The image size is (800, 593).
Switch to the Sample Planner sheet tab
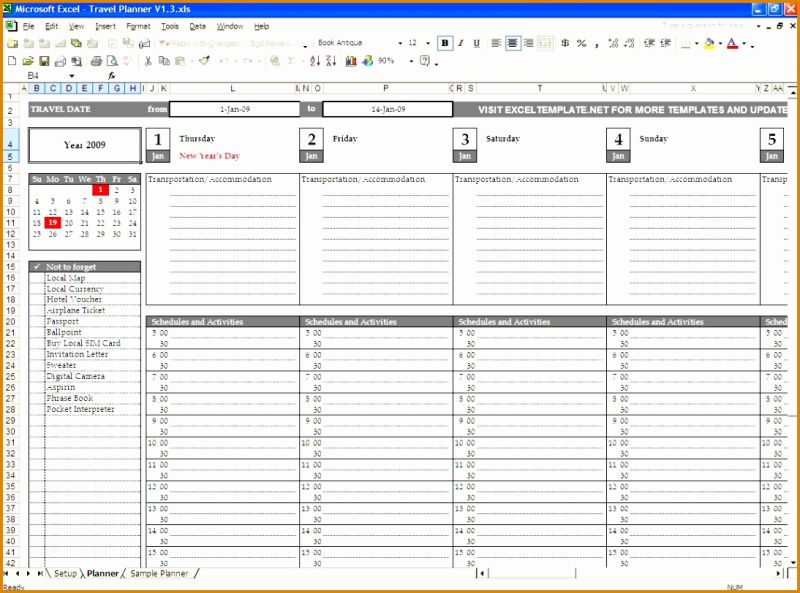tap(159, 574)
